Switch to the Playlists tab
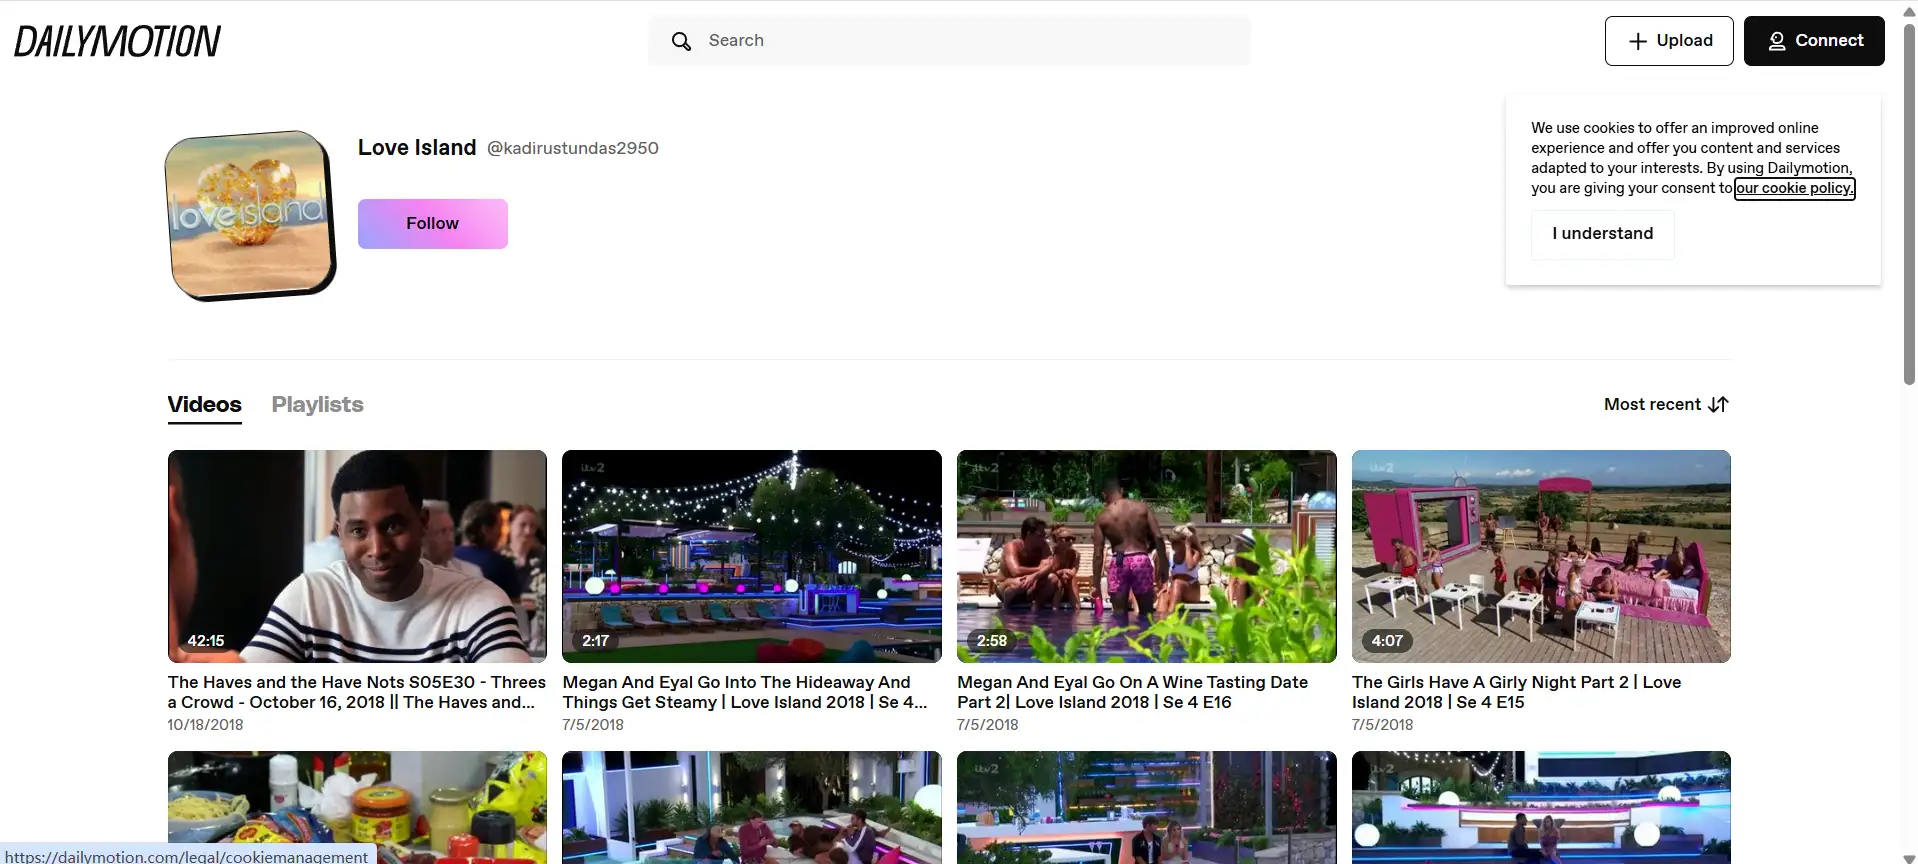The width and height of the screenshot is (1918, 864). (317, 405)
